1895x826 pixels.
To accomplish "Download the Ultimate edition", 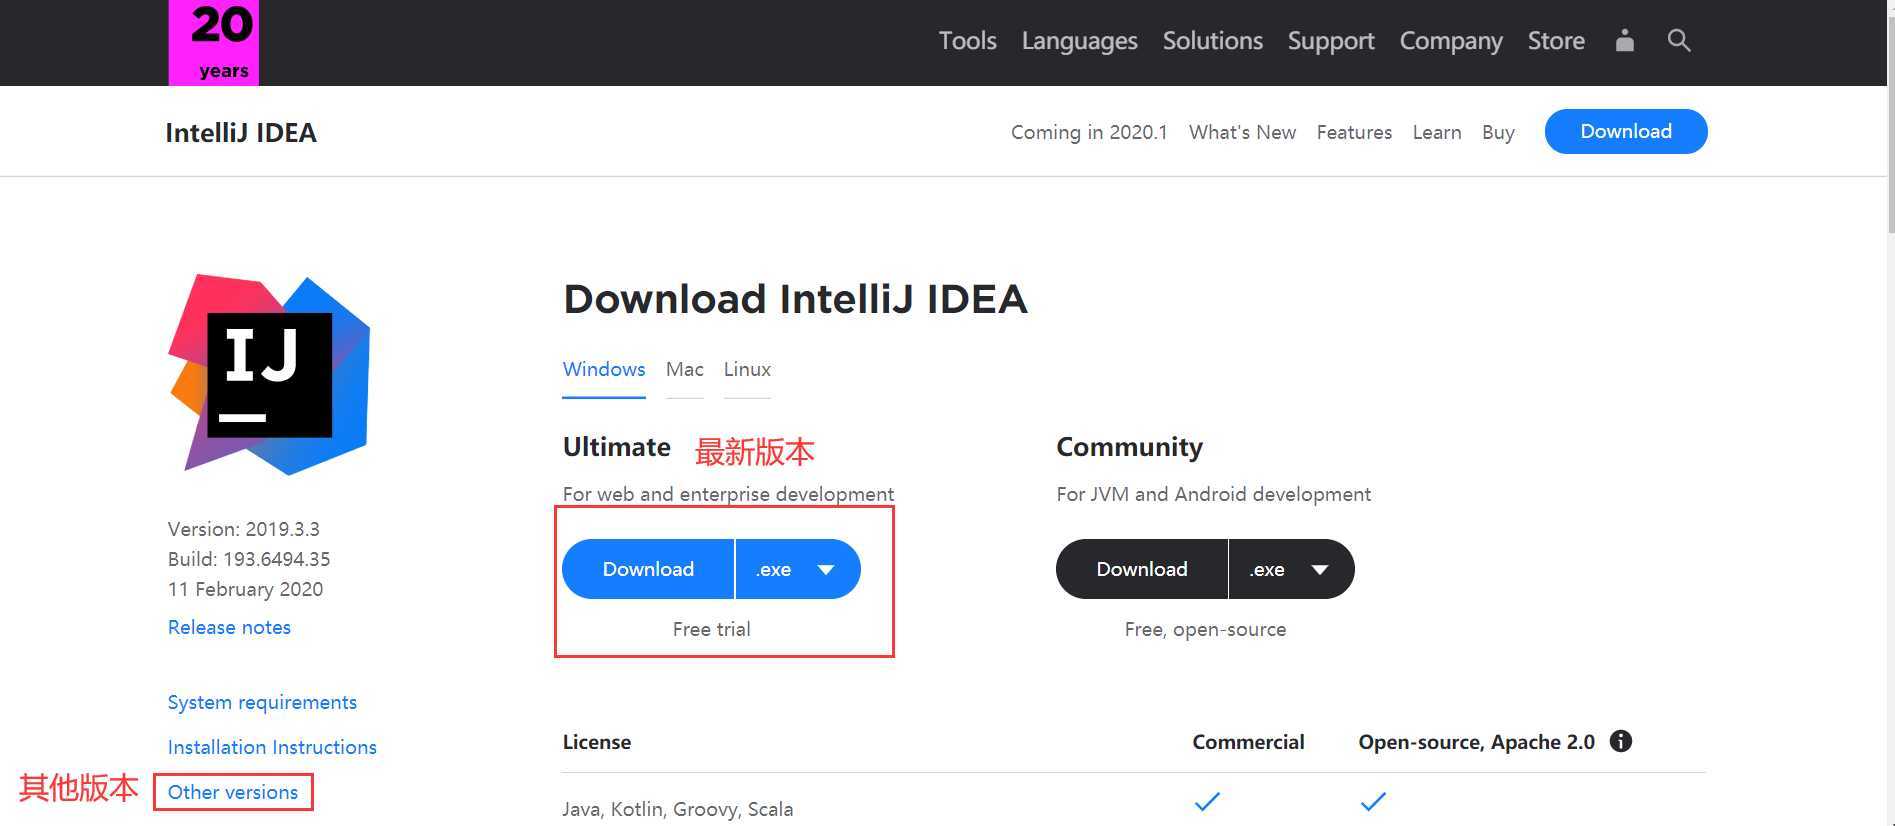I will pos(648,569).
